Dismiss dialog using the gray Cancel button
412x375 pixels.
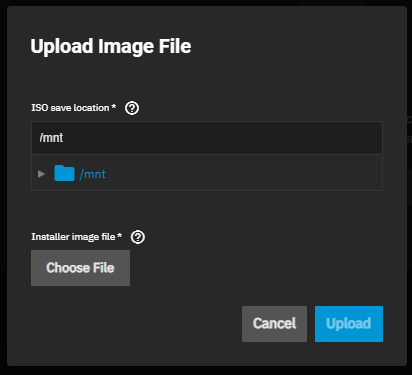click(274, 324)
